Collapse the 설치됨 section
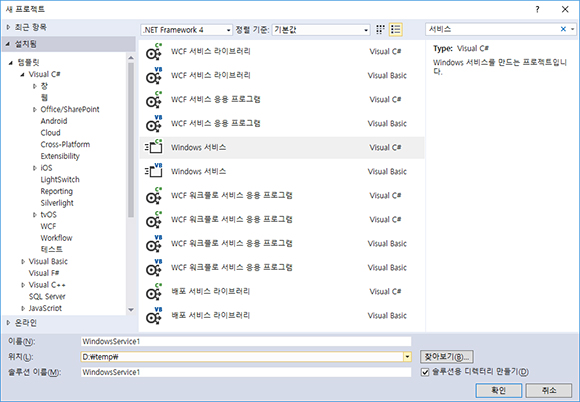 (x=8, y=44)
